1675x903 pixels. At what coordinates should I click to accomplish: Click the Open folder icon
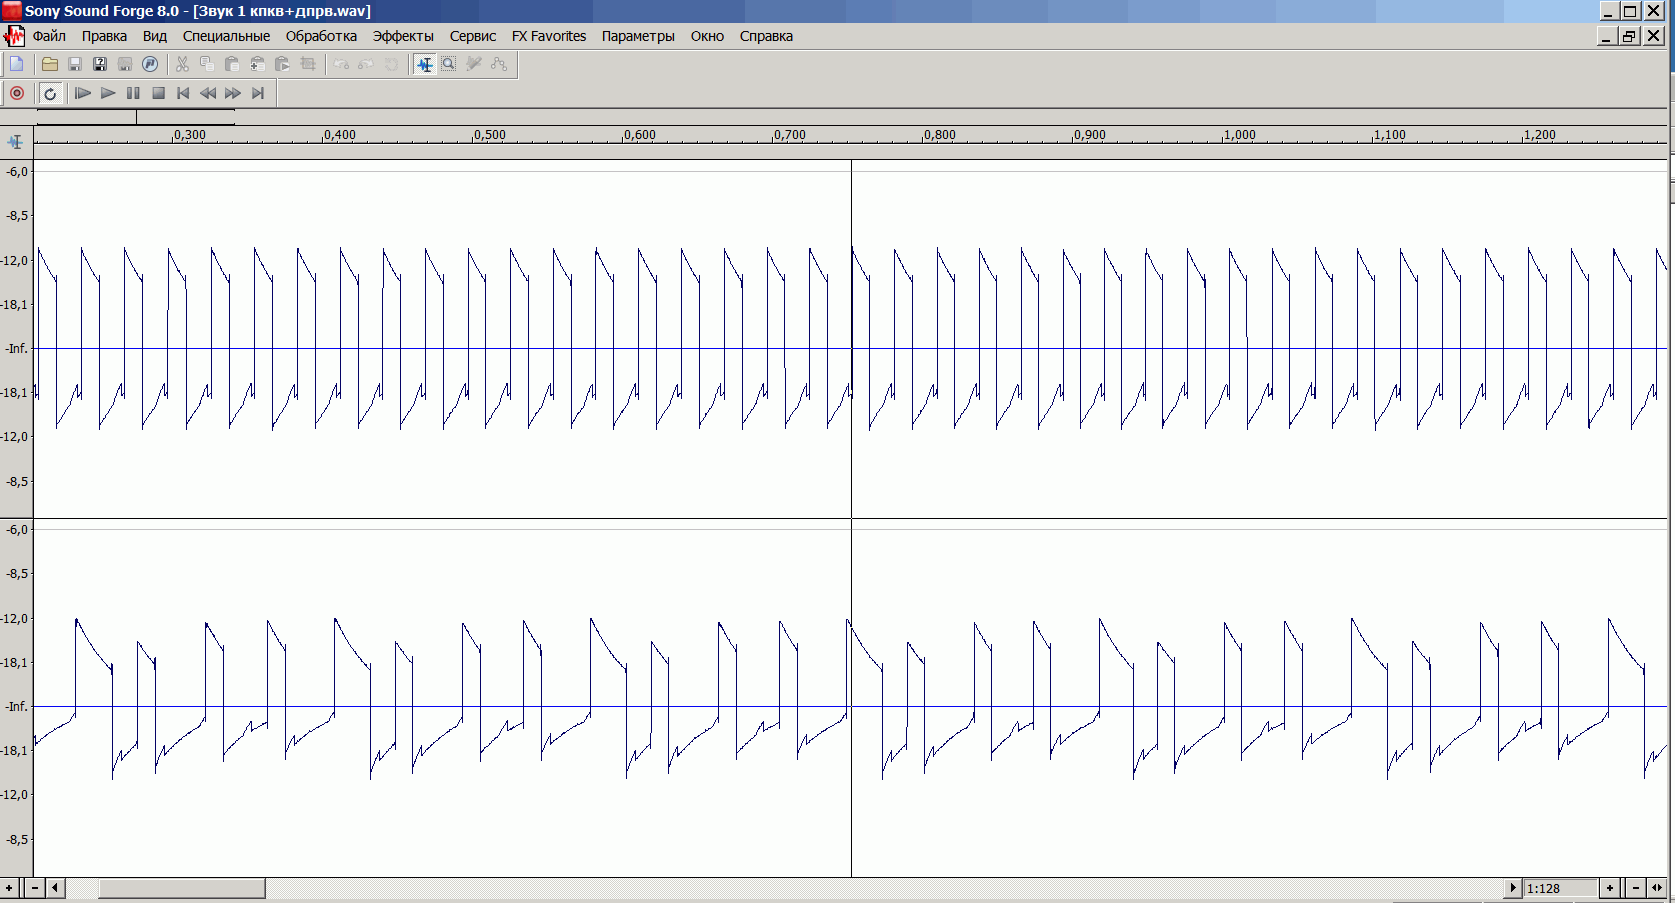point(49,64)
